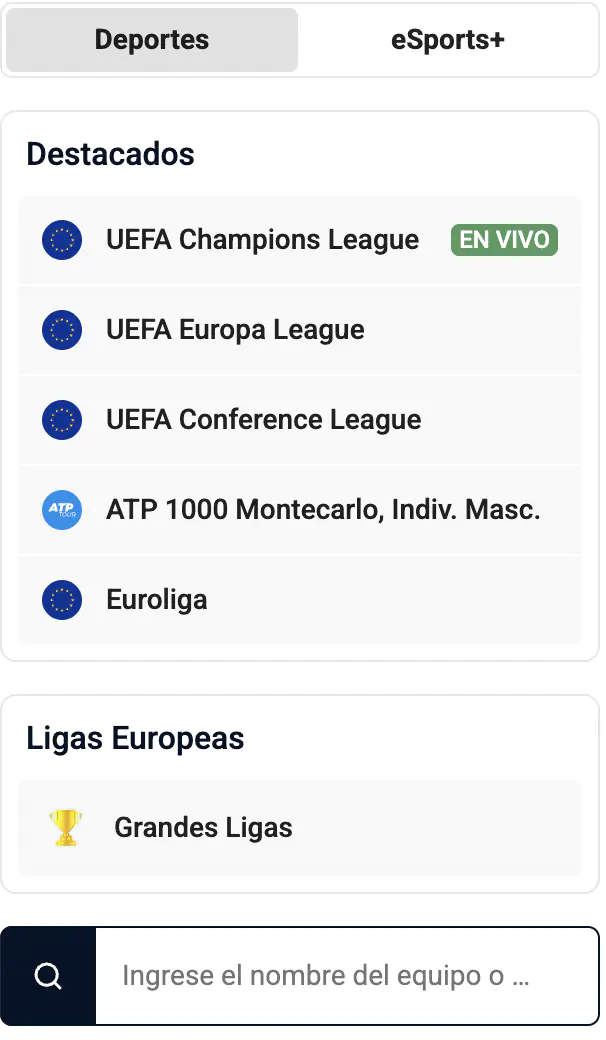The image size is (606, 1040).
Task: Open the UEFA Conference League text link
Action: click(x=263, y=420)
